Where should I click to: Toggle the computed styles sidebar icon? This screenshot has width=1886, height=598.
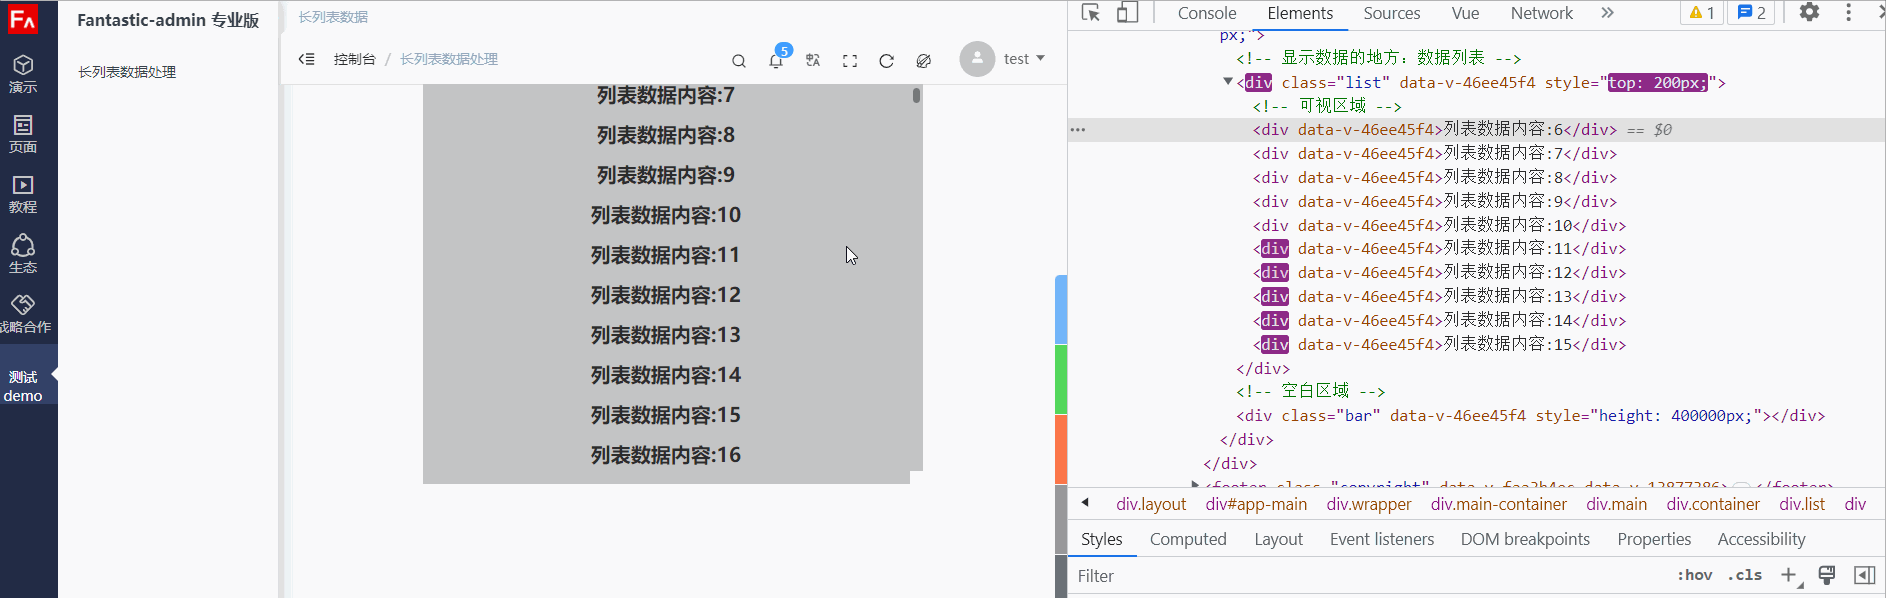[x=1864, y=575]
